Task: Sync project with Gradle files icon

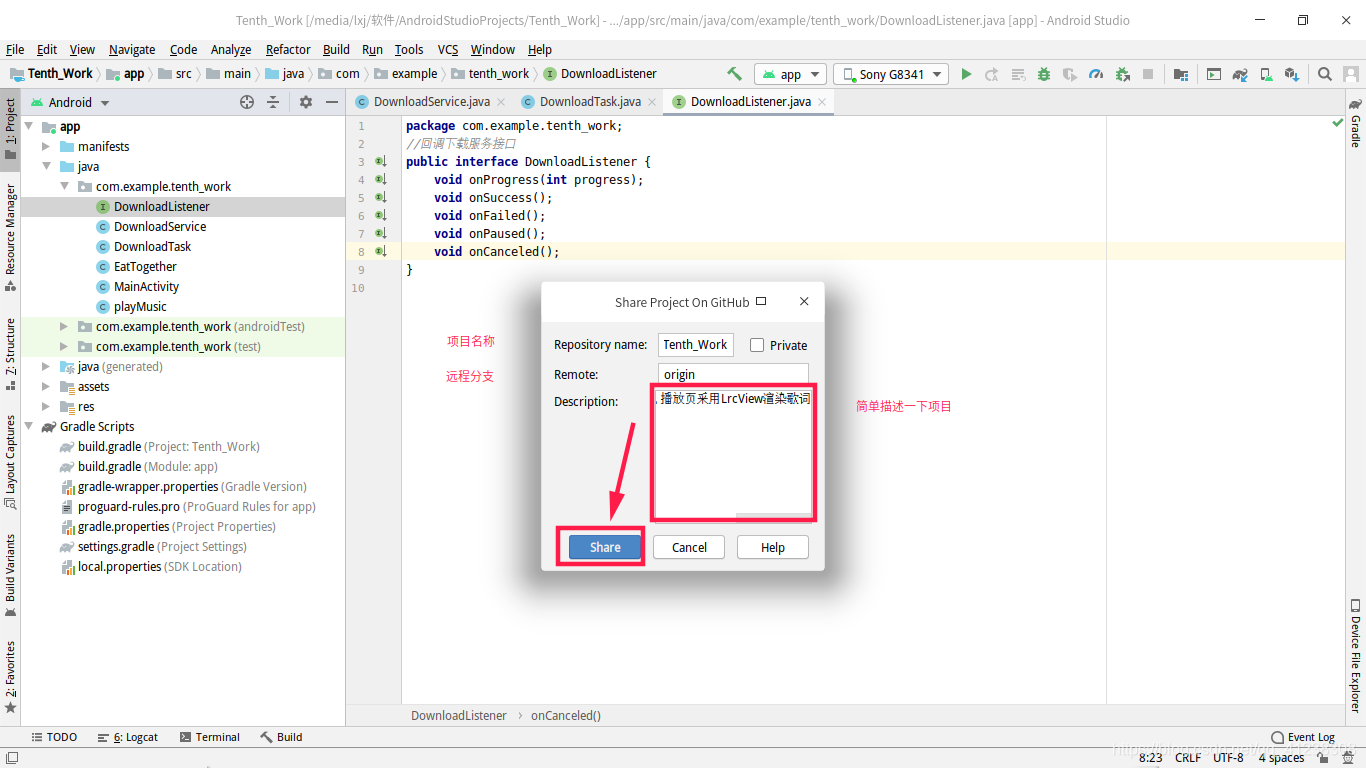Action: tap(1240, 74)
